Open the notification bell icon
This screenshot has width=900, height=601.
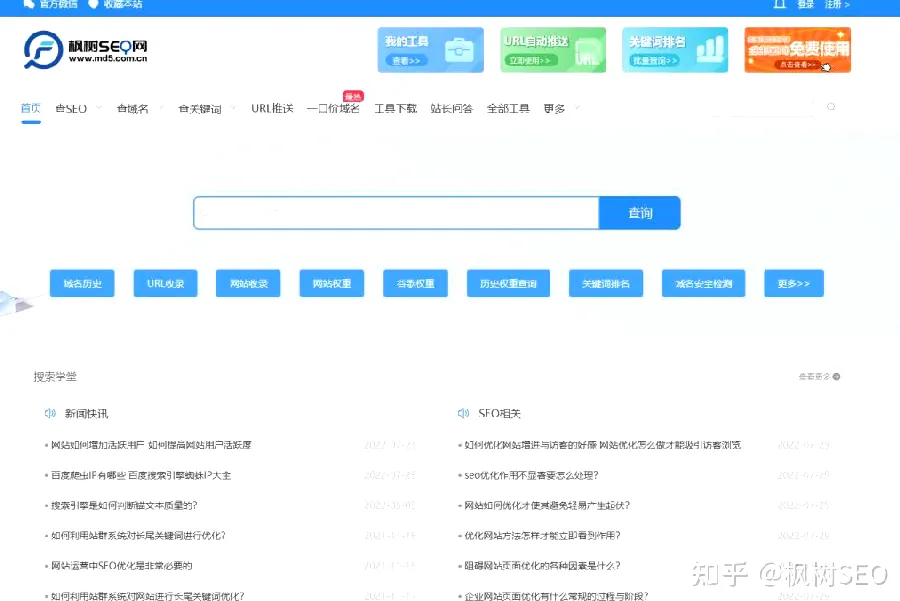tap(779, 3)
